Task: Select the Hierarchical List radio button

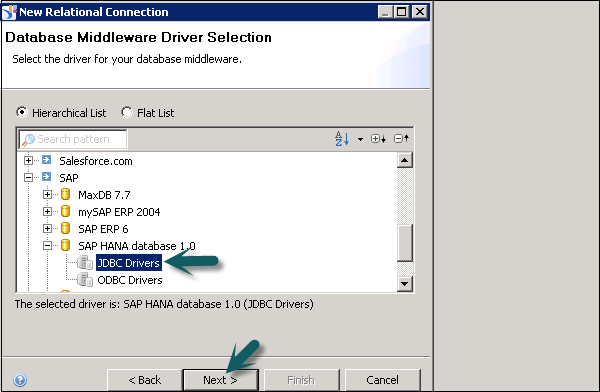Action: point(22,112)
